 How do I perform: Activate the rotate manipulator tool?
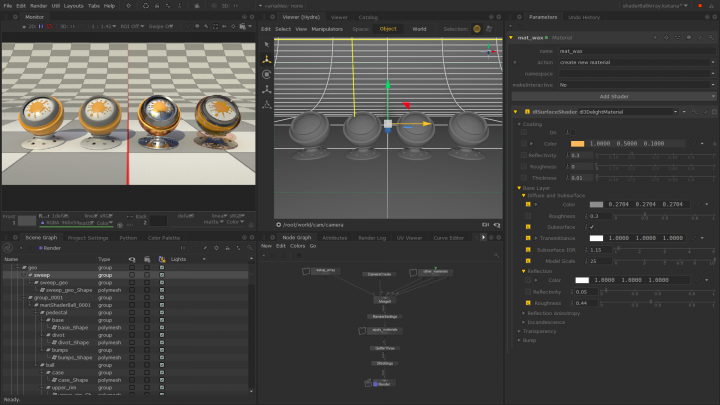pos(266,74)
